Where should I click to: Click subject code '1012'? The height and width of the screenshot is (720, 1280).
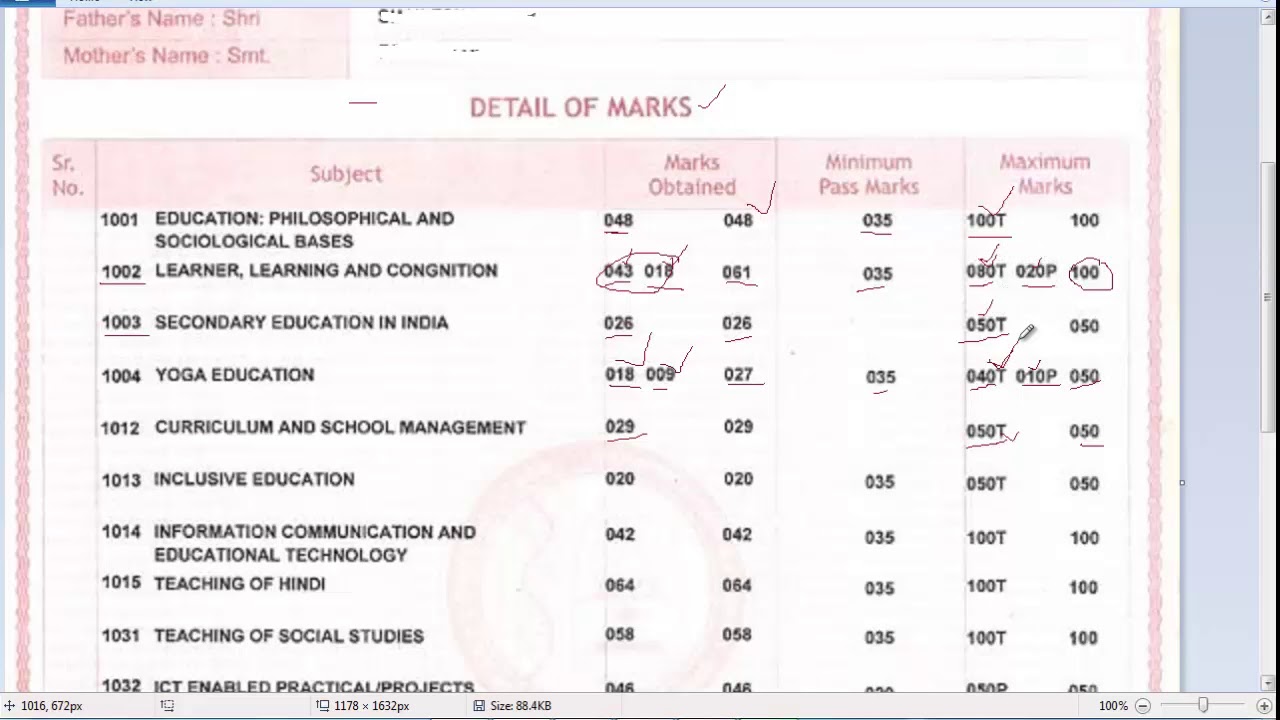pos(120,429)
